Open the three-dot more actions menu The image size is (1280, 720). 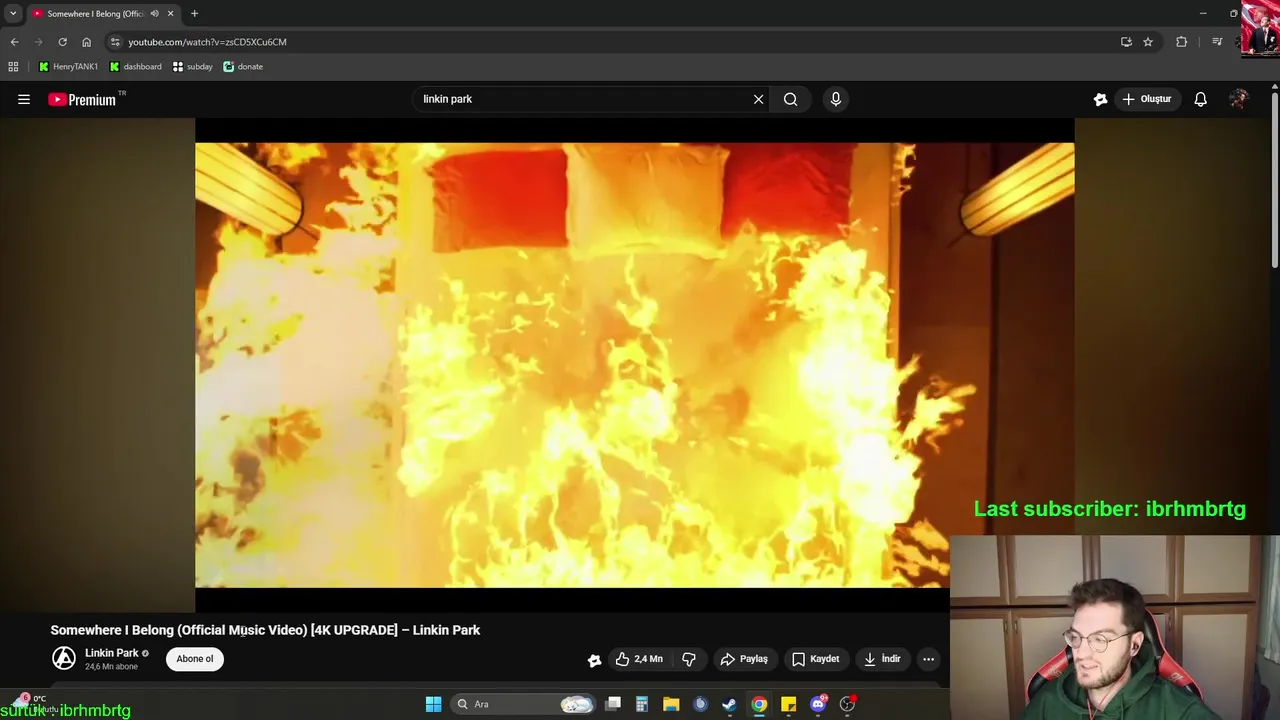(x=928, y=659)
